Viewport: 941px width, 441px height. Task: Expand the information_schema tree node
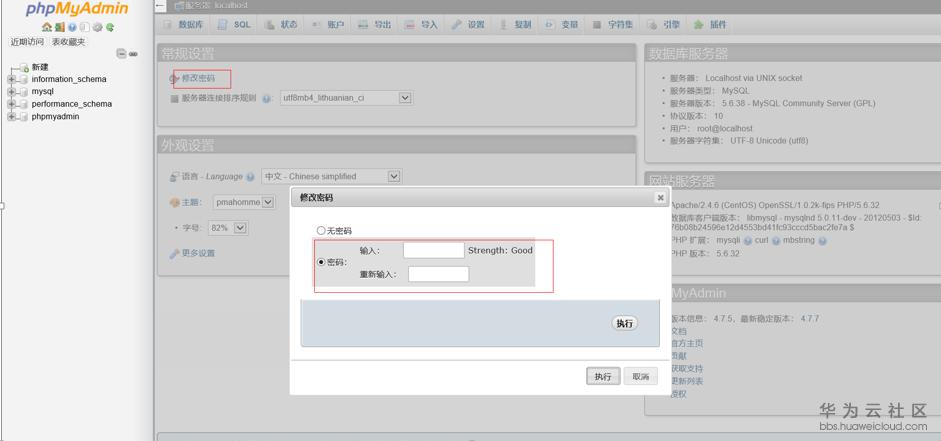point(11,79)
